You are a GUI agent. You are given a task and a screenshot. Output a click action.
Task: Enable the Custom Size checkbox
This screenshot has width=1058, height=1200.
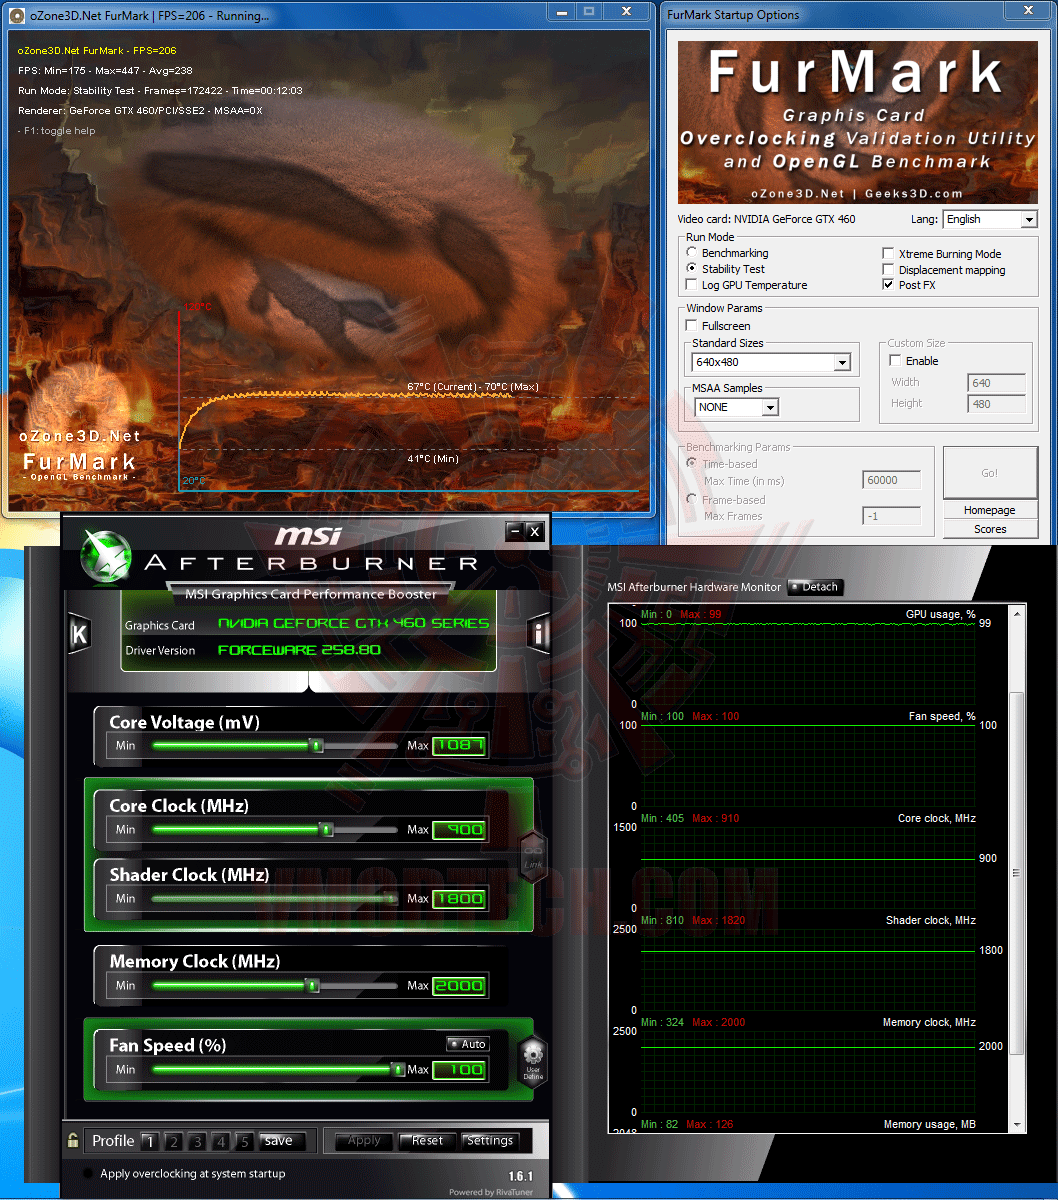895,361
